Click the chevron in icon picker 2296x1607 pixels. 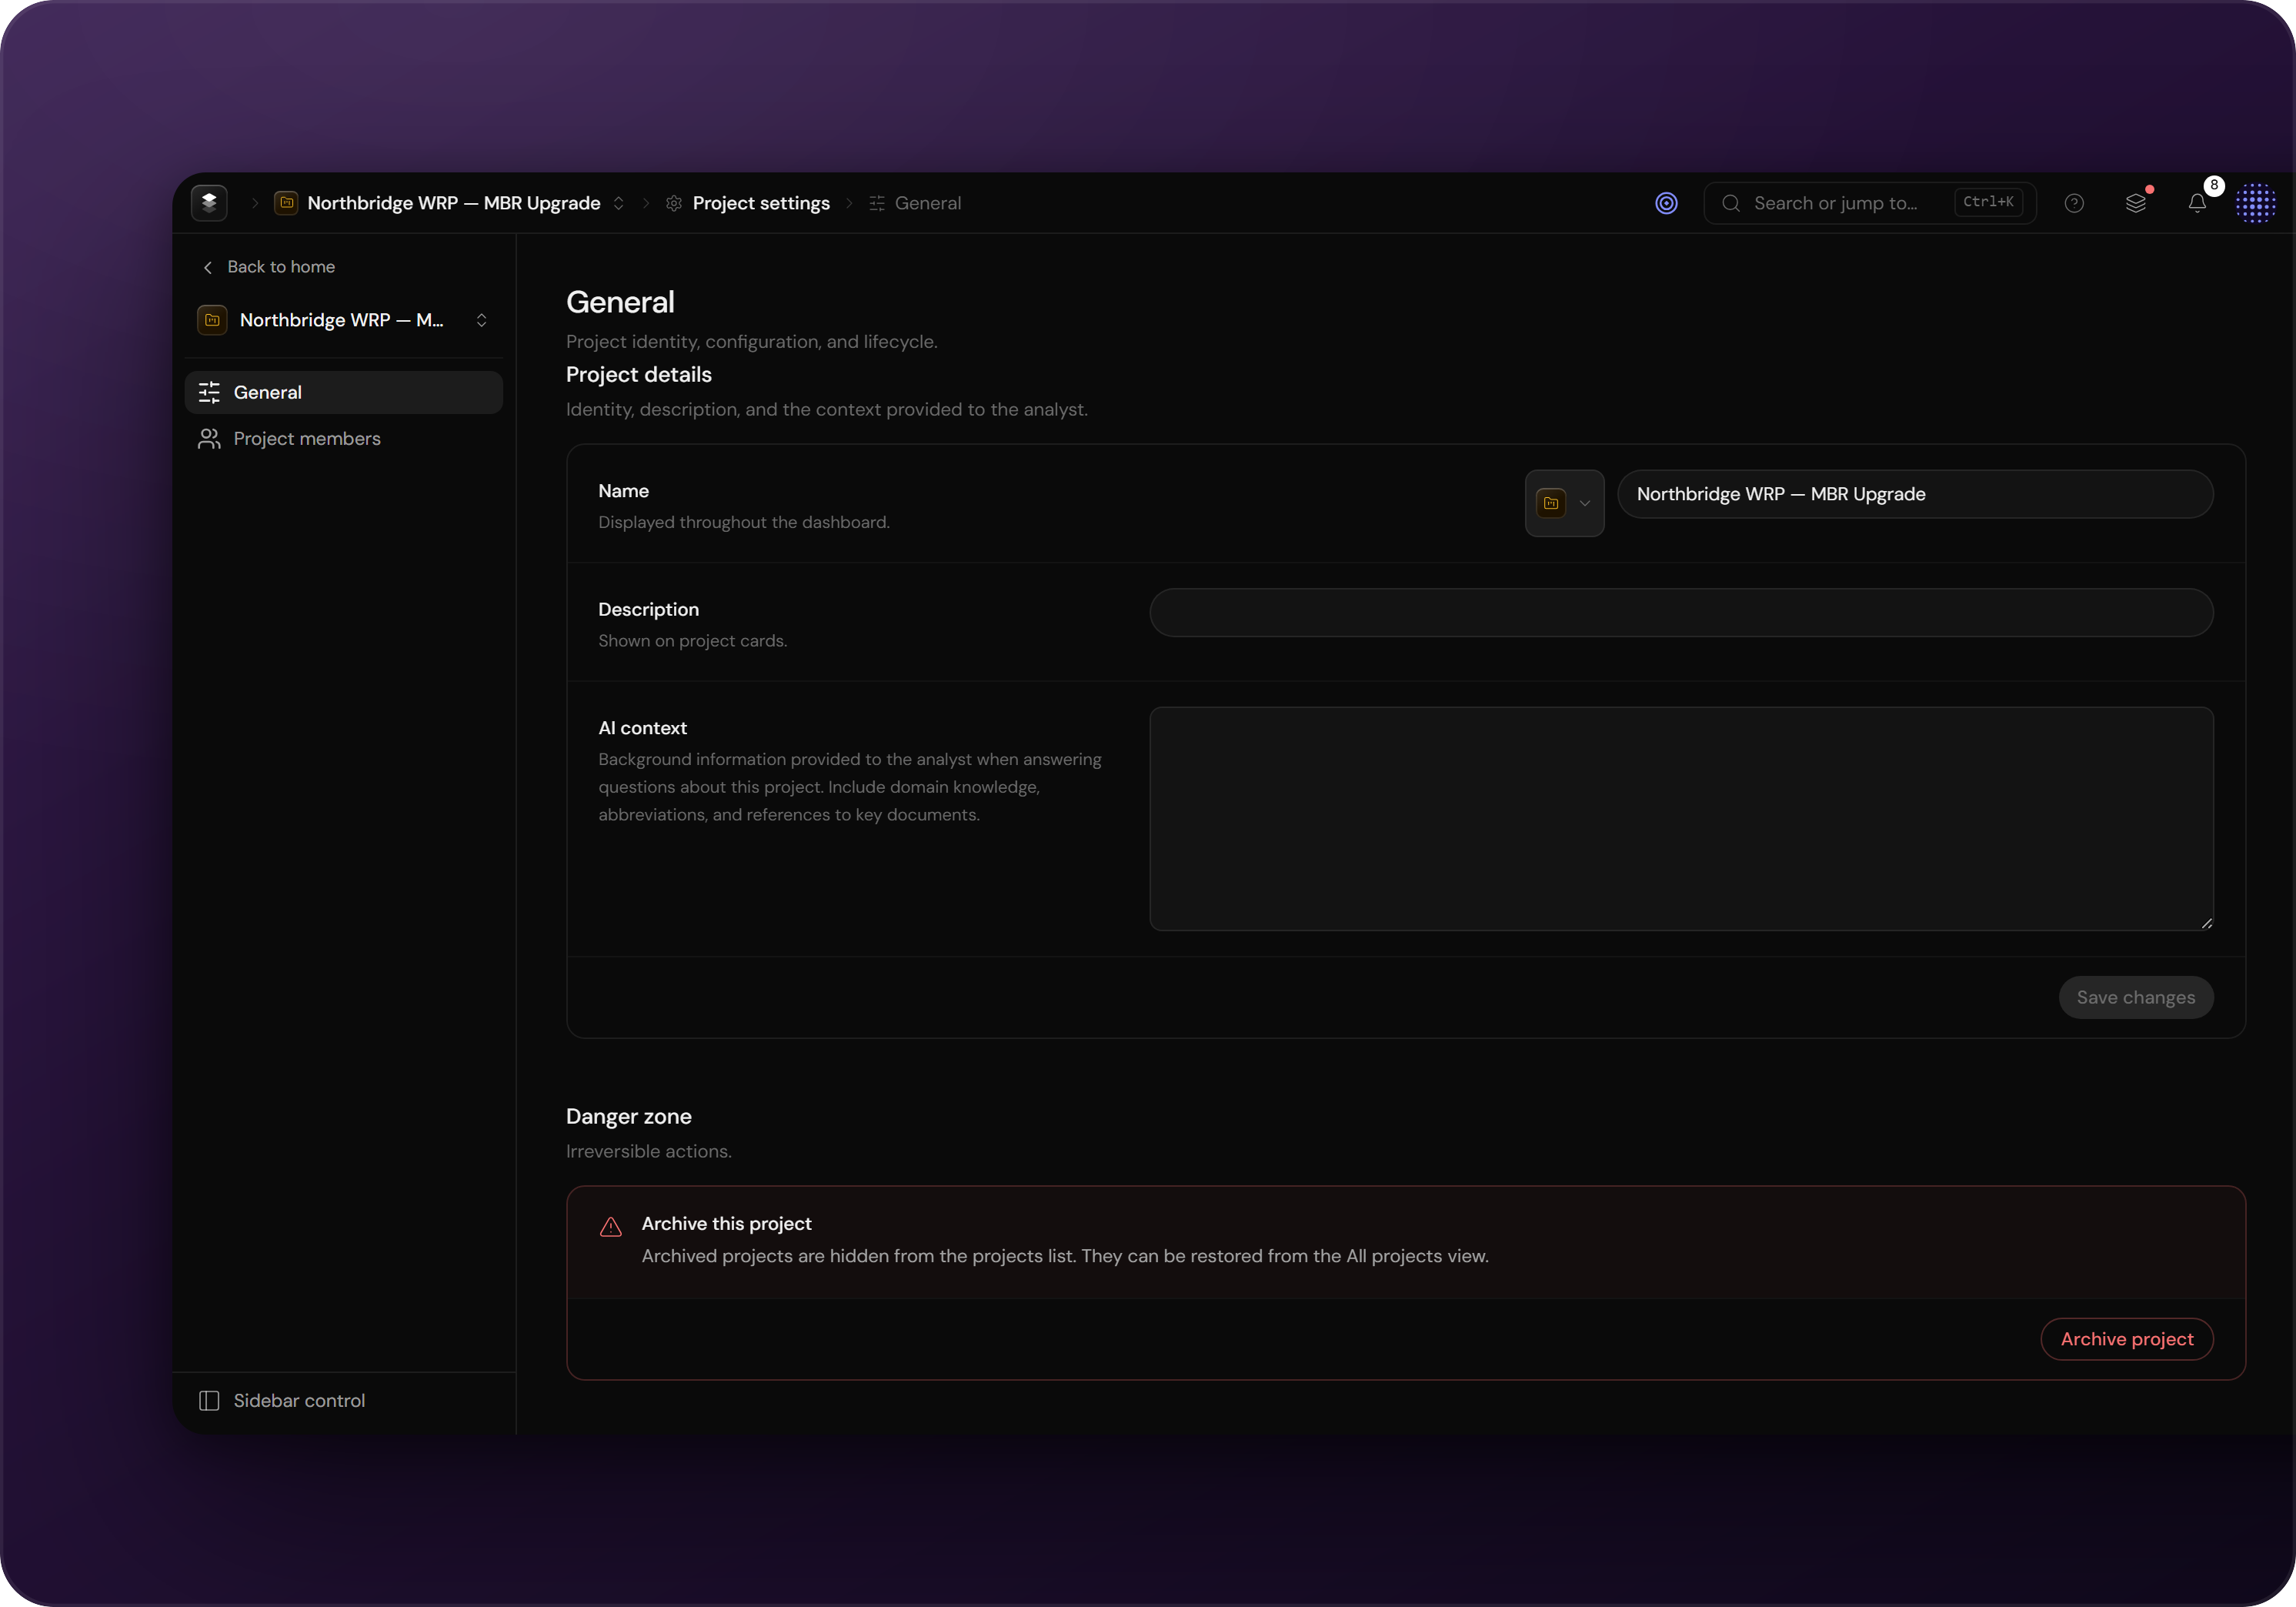pos(1585,503)
